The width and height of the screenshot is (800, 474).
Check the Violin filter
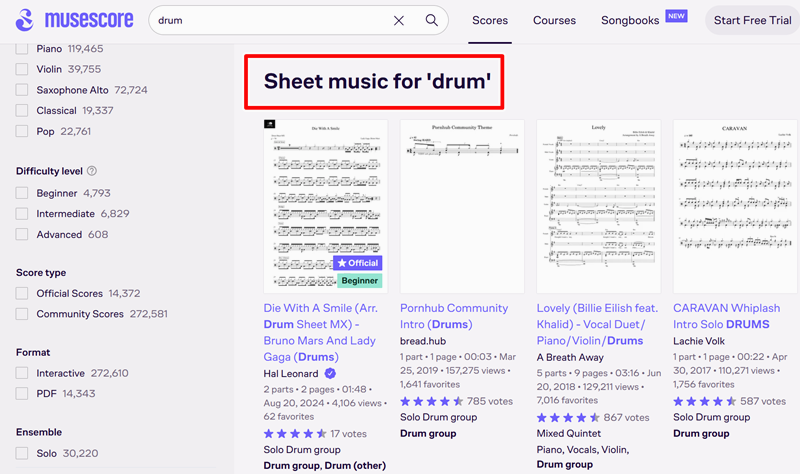[x=21, y=69]
